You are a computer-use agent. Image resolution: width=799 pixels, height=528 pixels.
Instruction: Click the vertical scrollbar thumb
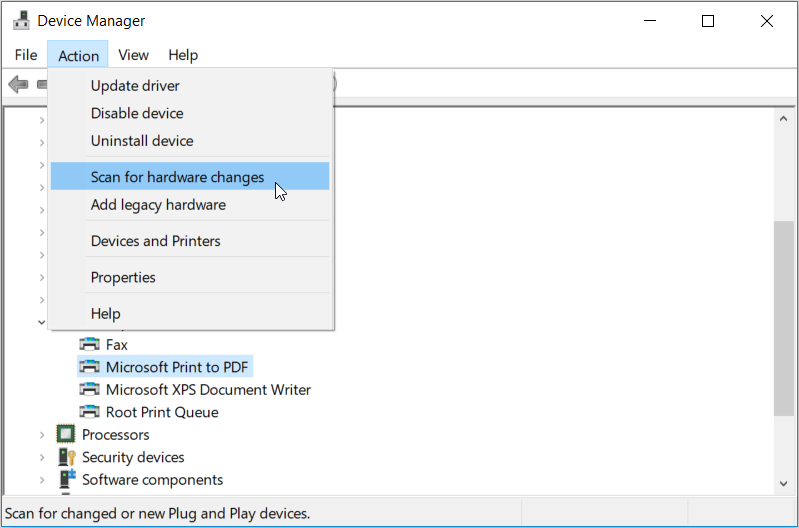click(783, 318)
